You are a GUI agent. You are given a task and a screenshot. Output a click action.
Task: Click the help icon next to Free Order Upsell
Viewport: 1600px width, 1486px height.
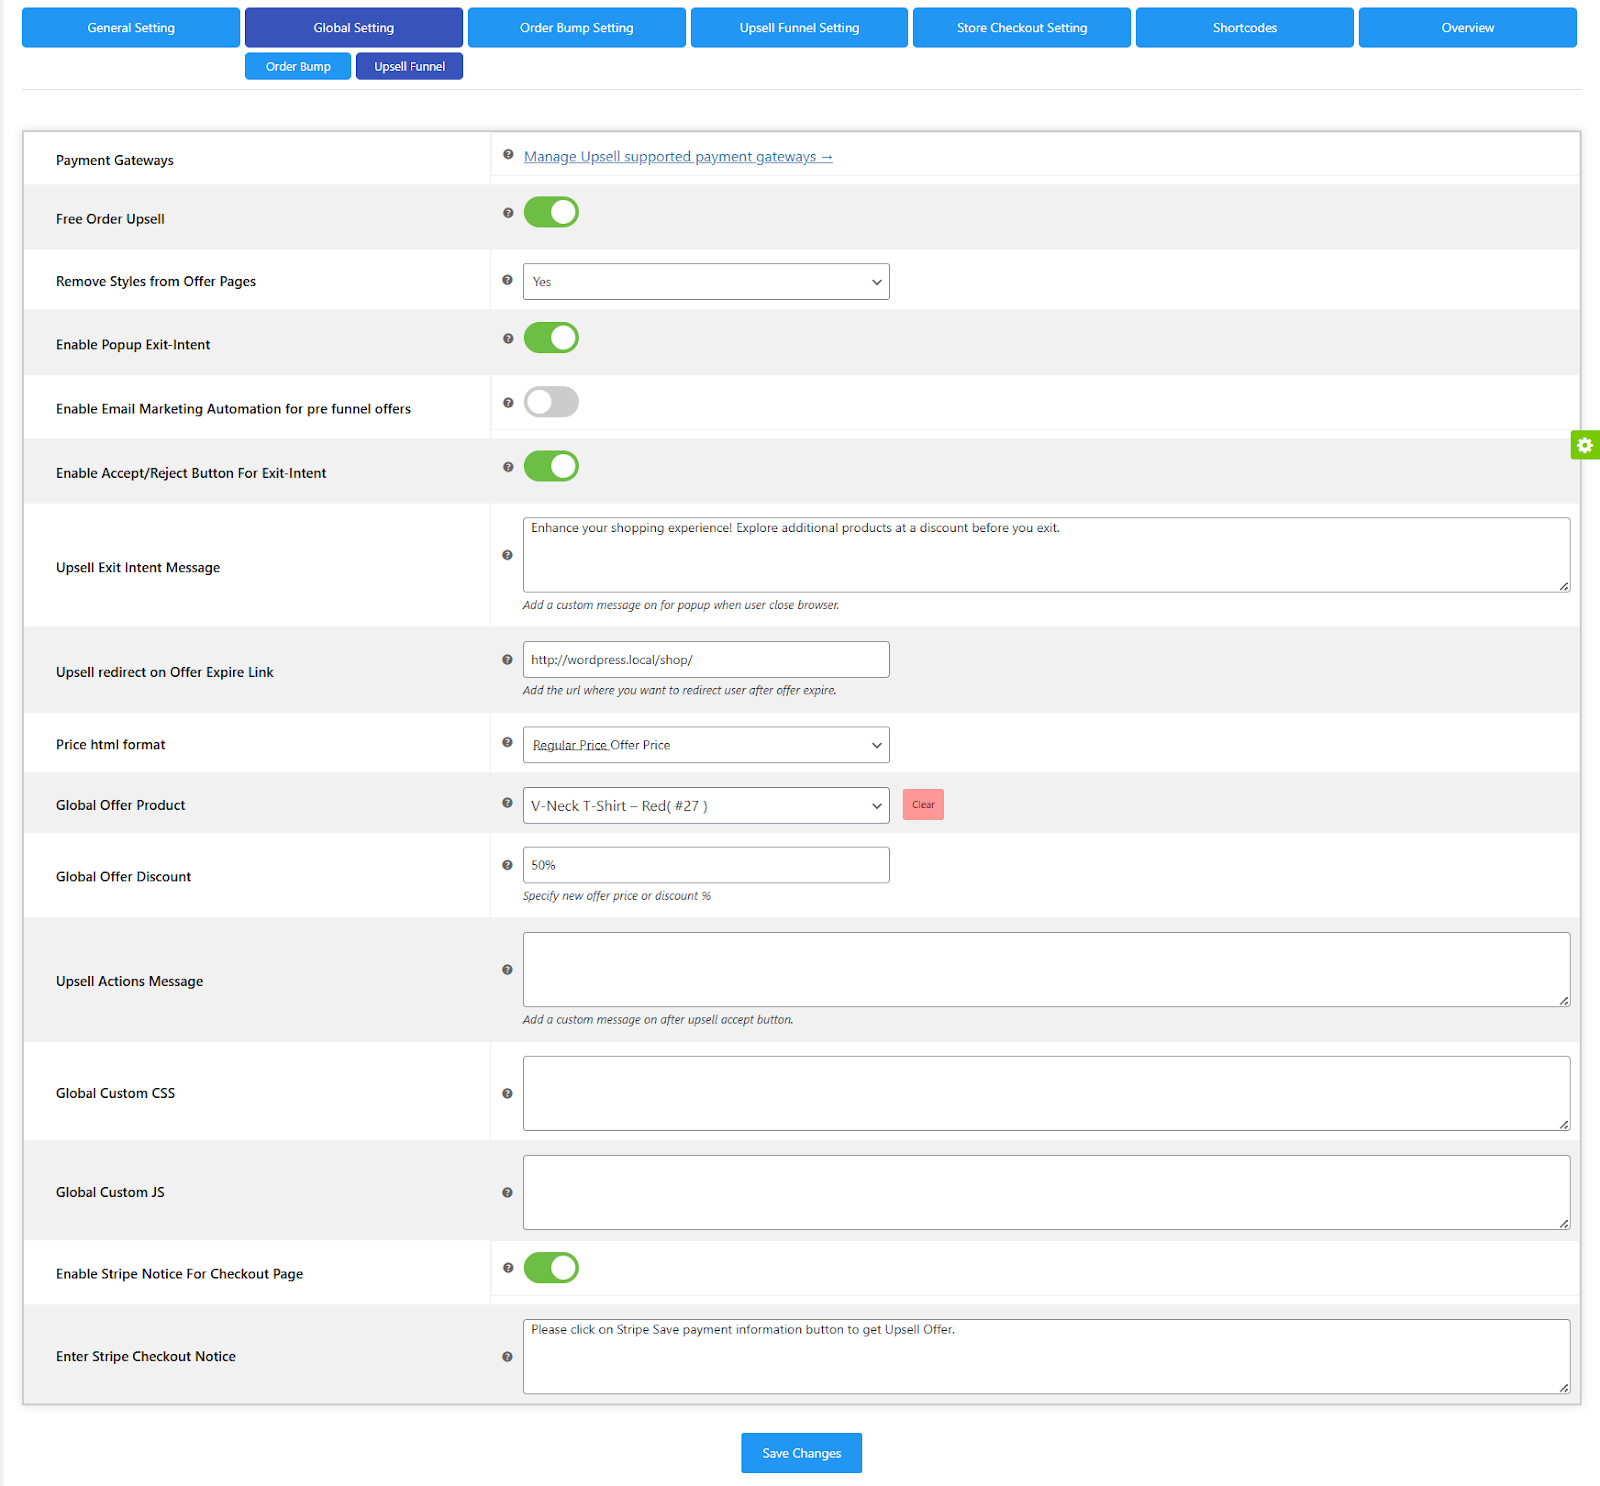508,212
